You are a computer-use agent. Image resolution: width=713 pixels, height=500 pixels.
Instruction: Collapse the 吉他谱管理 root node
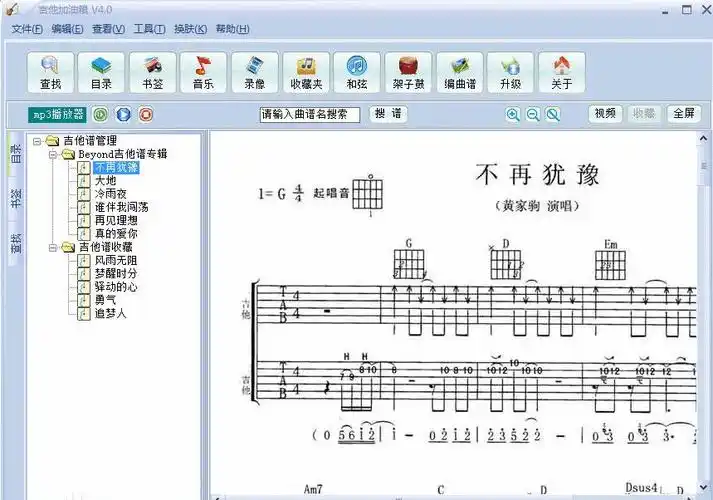pyautogui.click(x=37, y=141)
